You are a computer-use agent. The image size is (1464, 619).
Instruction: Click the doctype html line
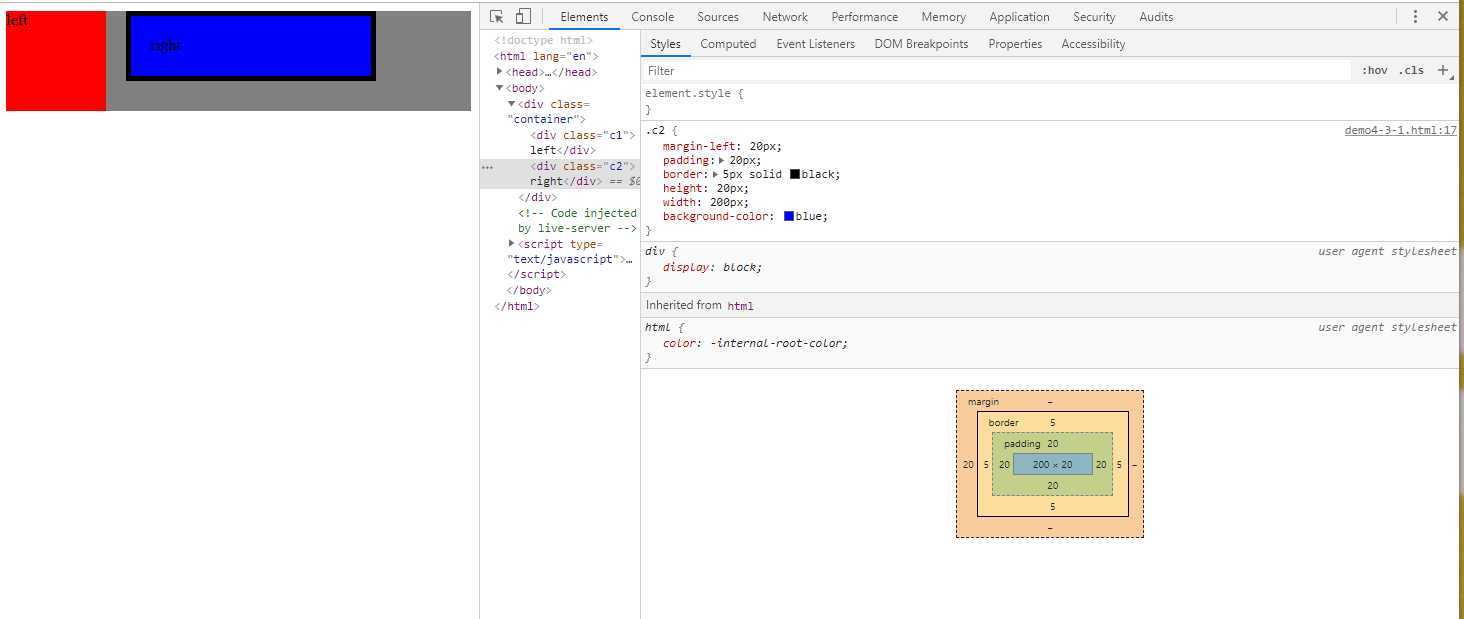(x=543, y=41)
